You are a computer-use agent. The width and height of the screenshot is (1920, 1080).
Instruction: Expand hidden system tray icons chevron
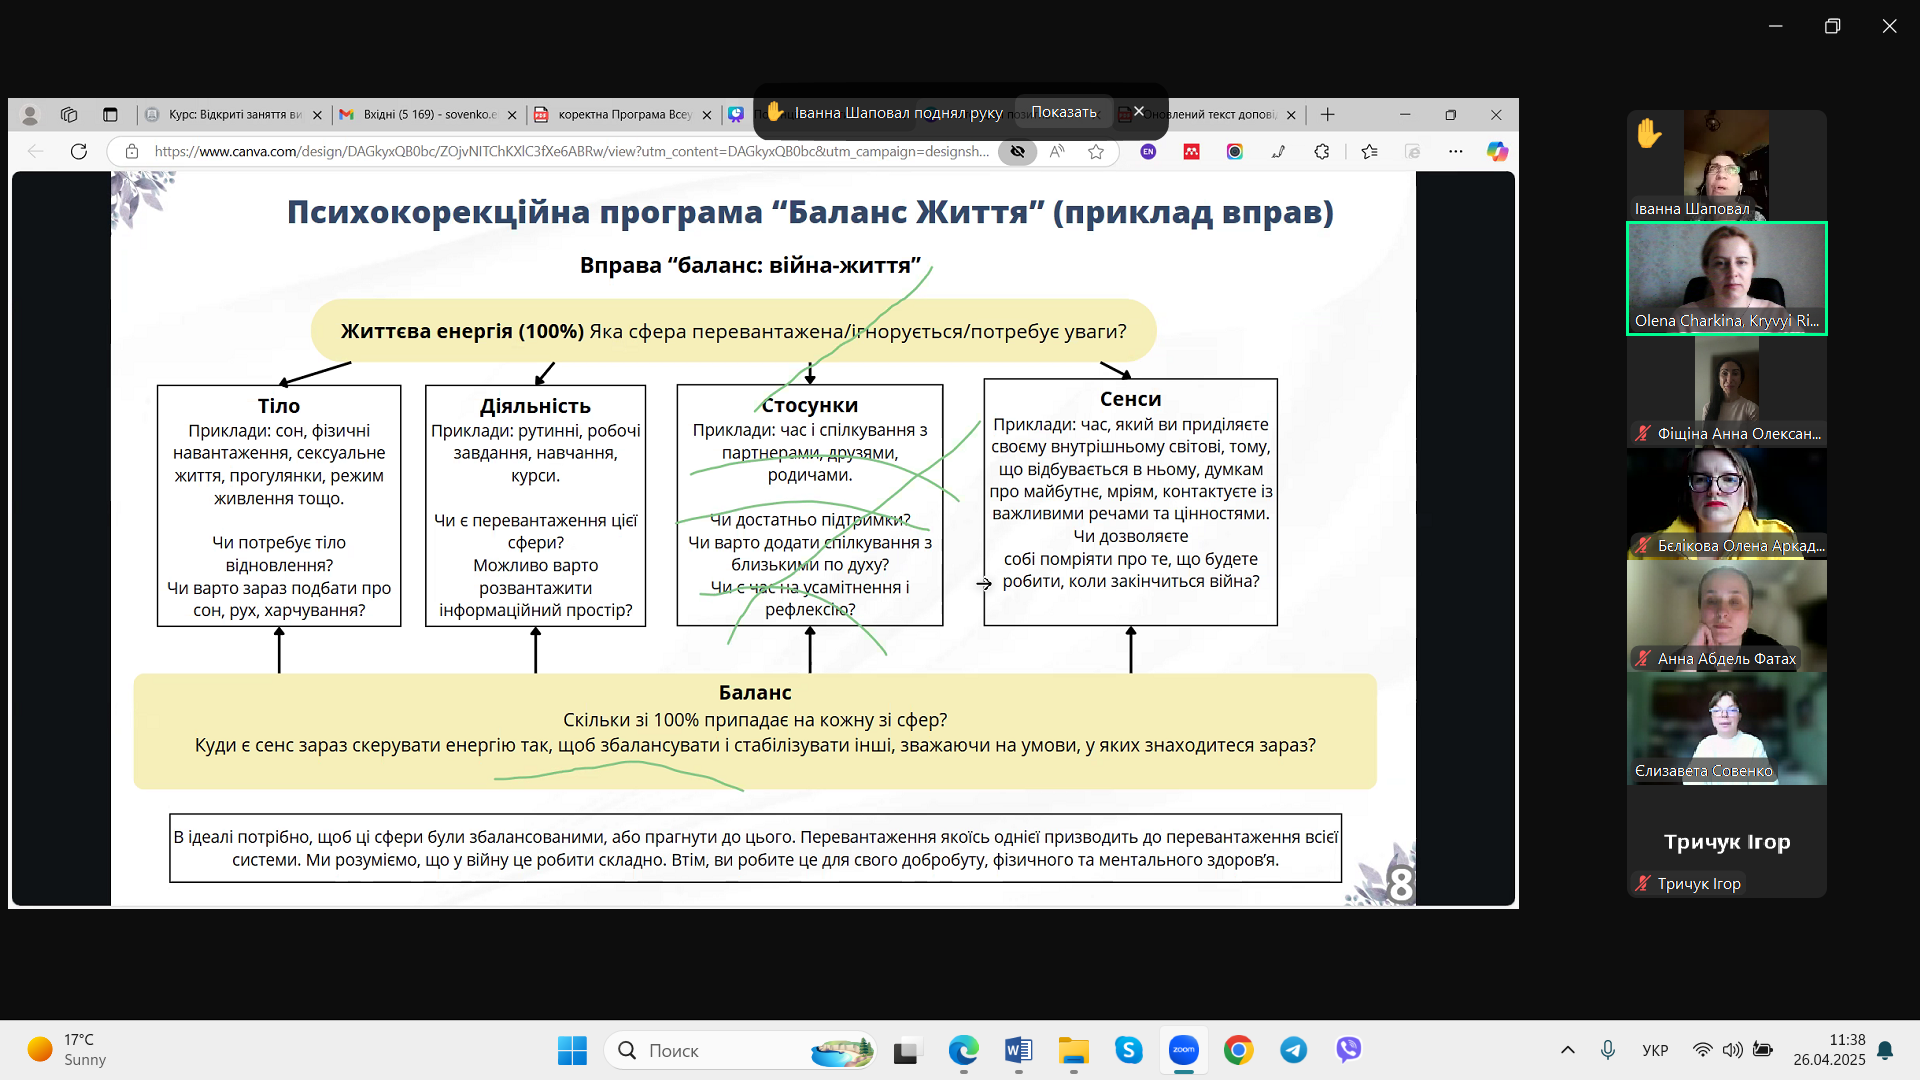pos(1567,1050)
